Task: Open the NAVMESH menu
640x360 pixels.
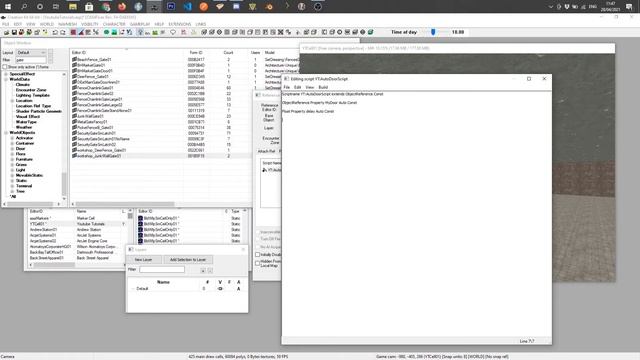Action: coord(67,24)
